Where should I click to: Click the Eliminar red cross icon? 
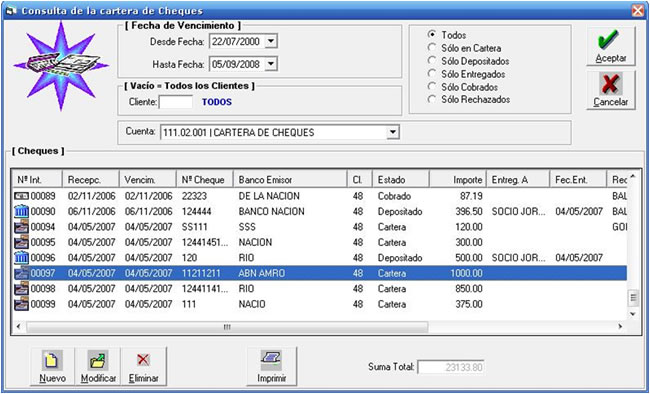[x=143, y=360]
